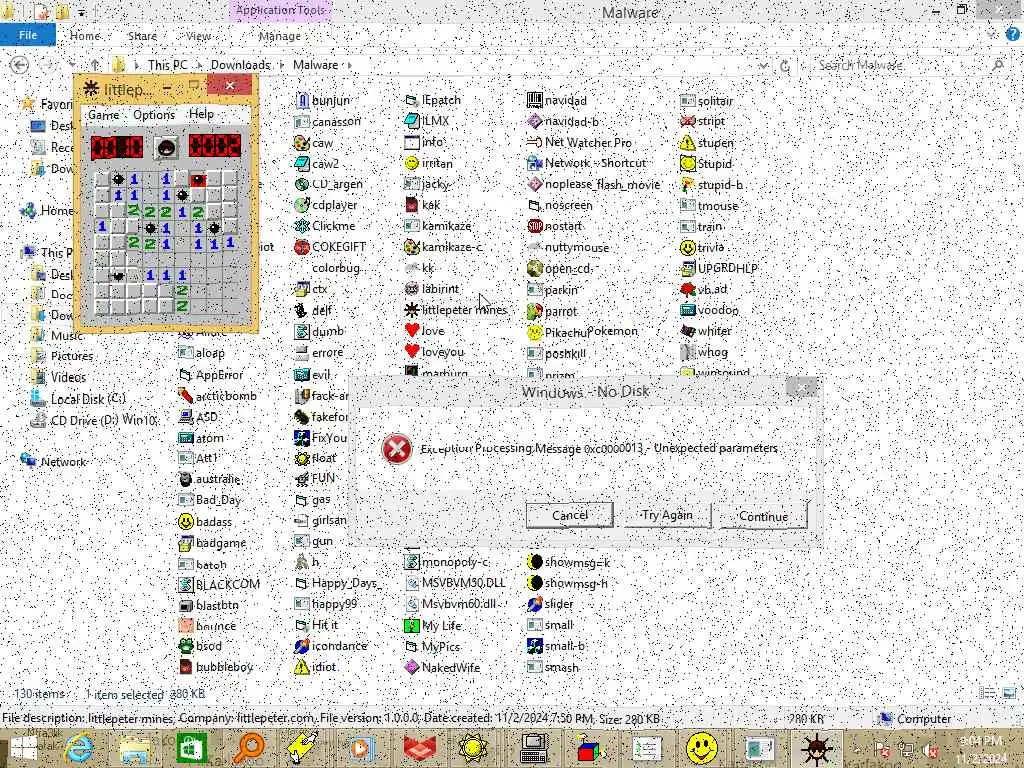1024x768 pixels.
Task: Select CD Drive (D:) in navigation pane
Action: click(x=94, y=420)
